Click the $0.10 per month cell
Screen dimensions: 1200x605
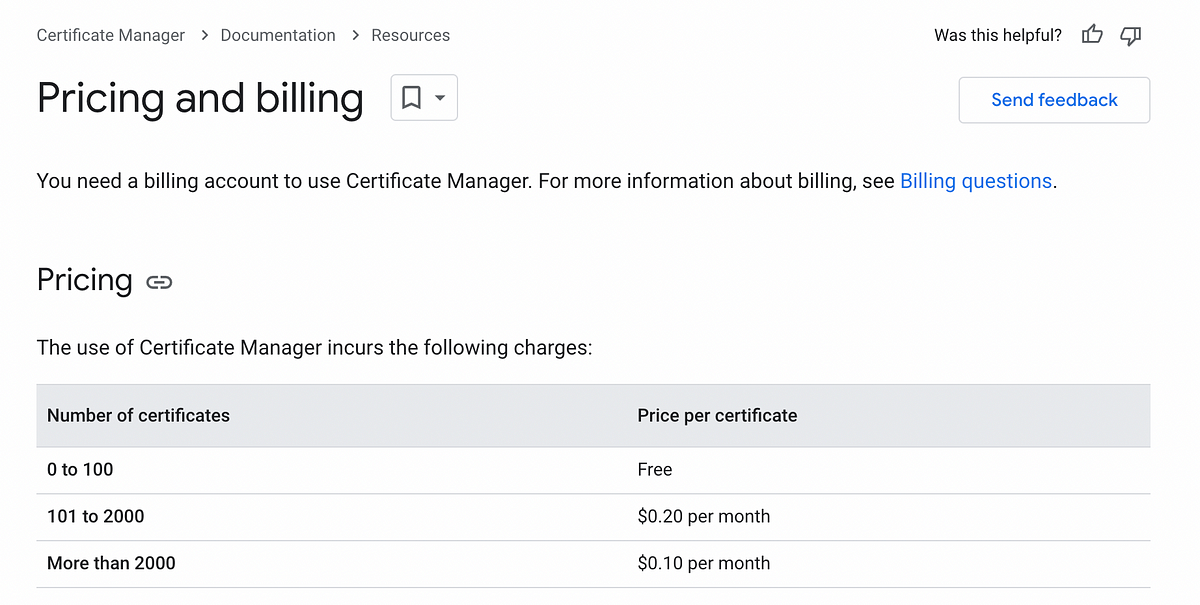pos(704,563)
